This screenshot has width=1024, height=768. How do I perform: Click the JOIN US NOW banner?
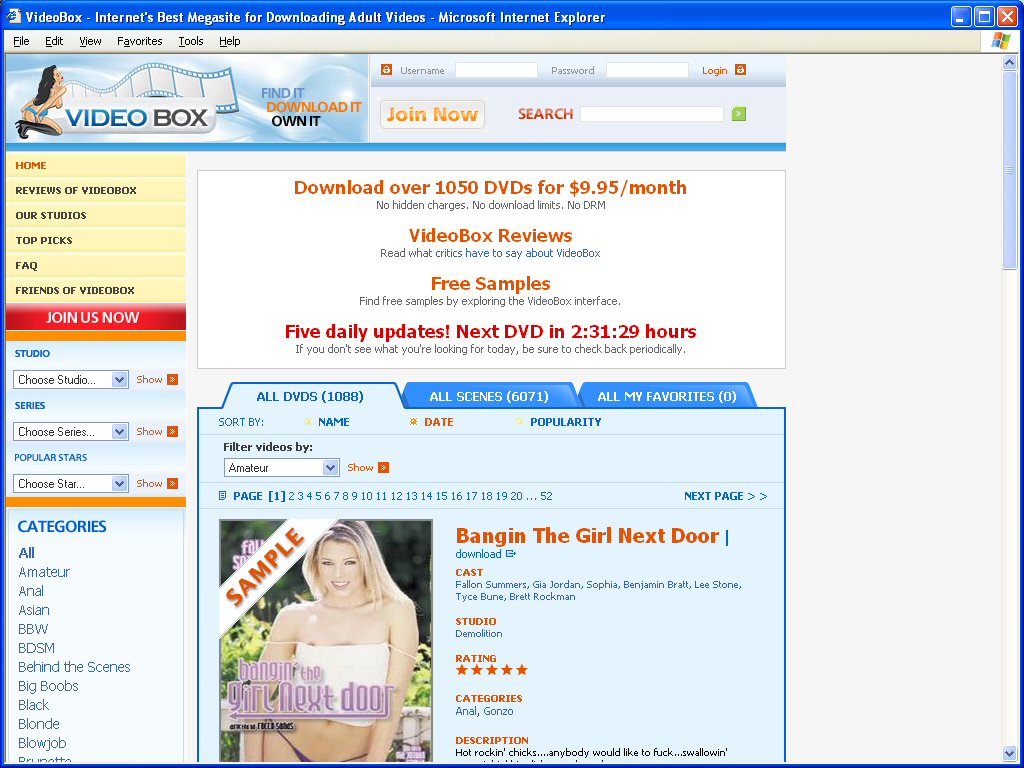point(95,317)
